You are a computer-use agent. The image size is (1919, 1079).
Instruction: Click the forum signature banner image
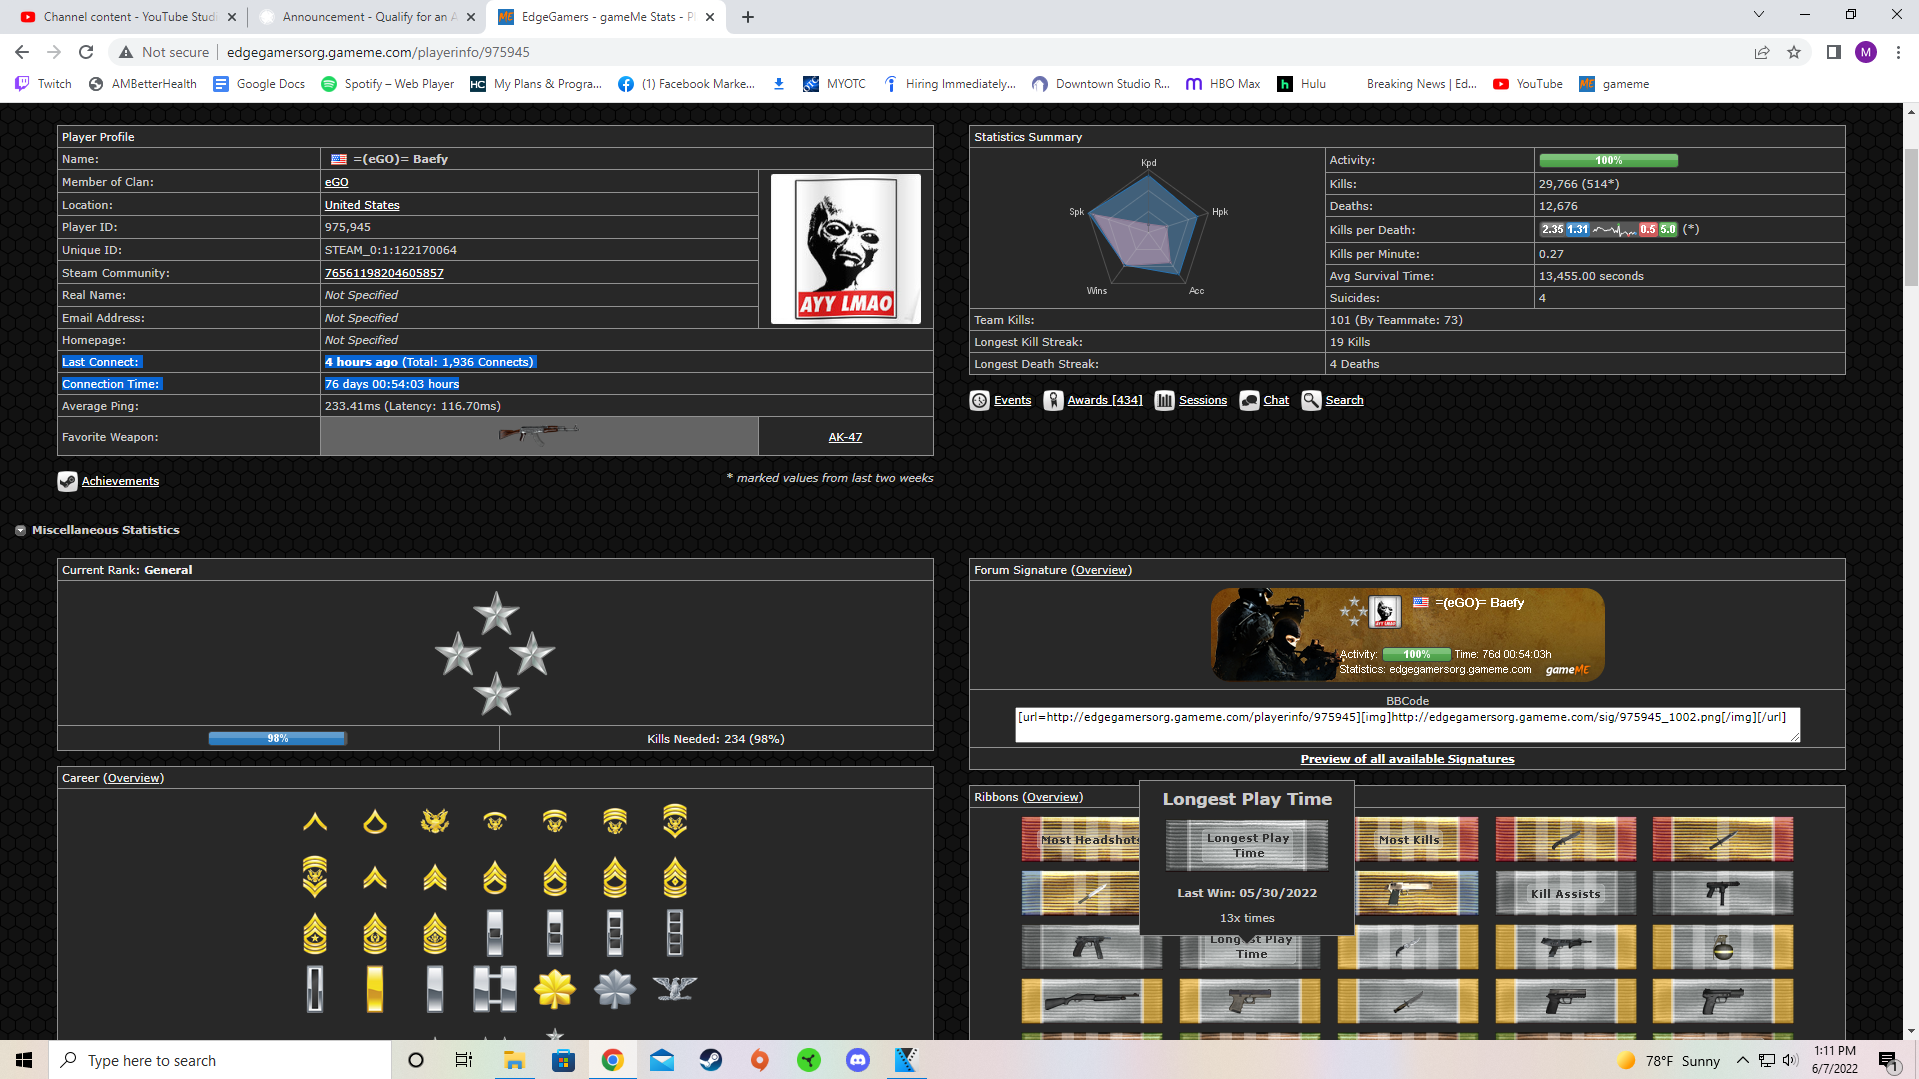pos(1407,634)
